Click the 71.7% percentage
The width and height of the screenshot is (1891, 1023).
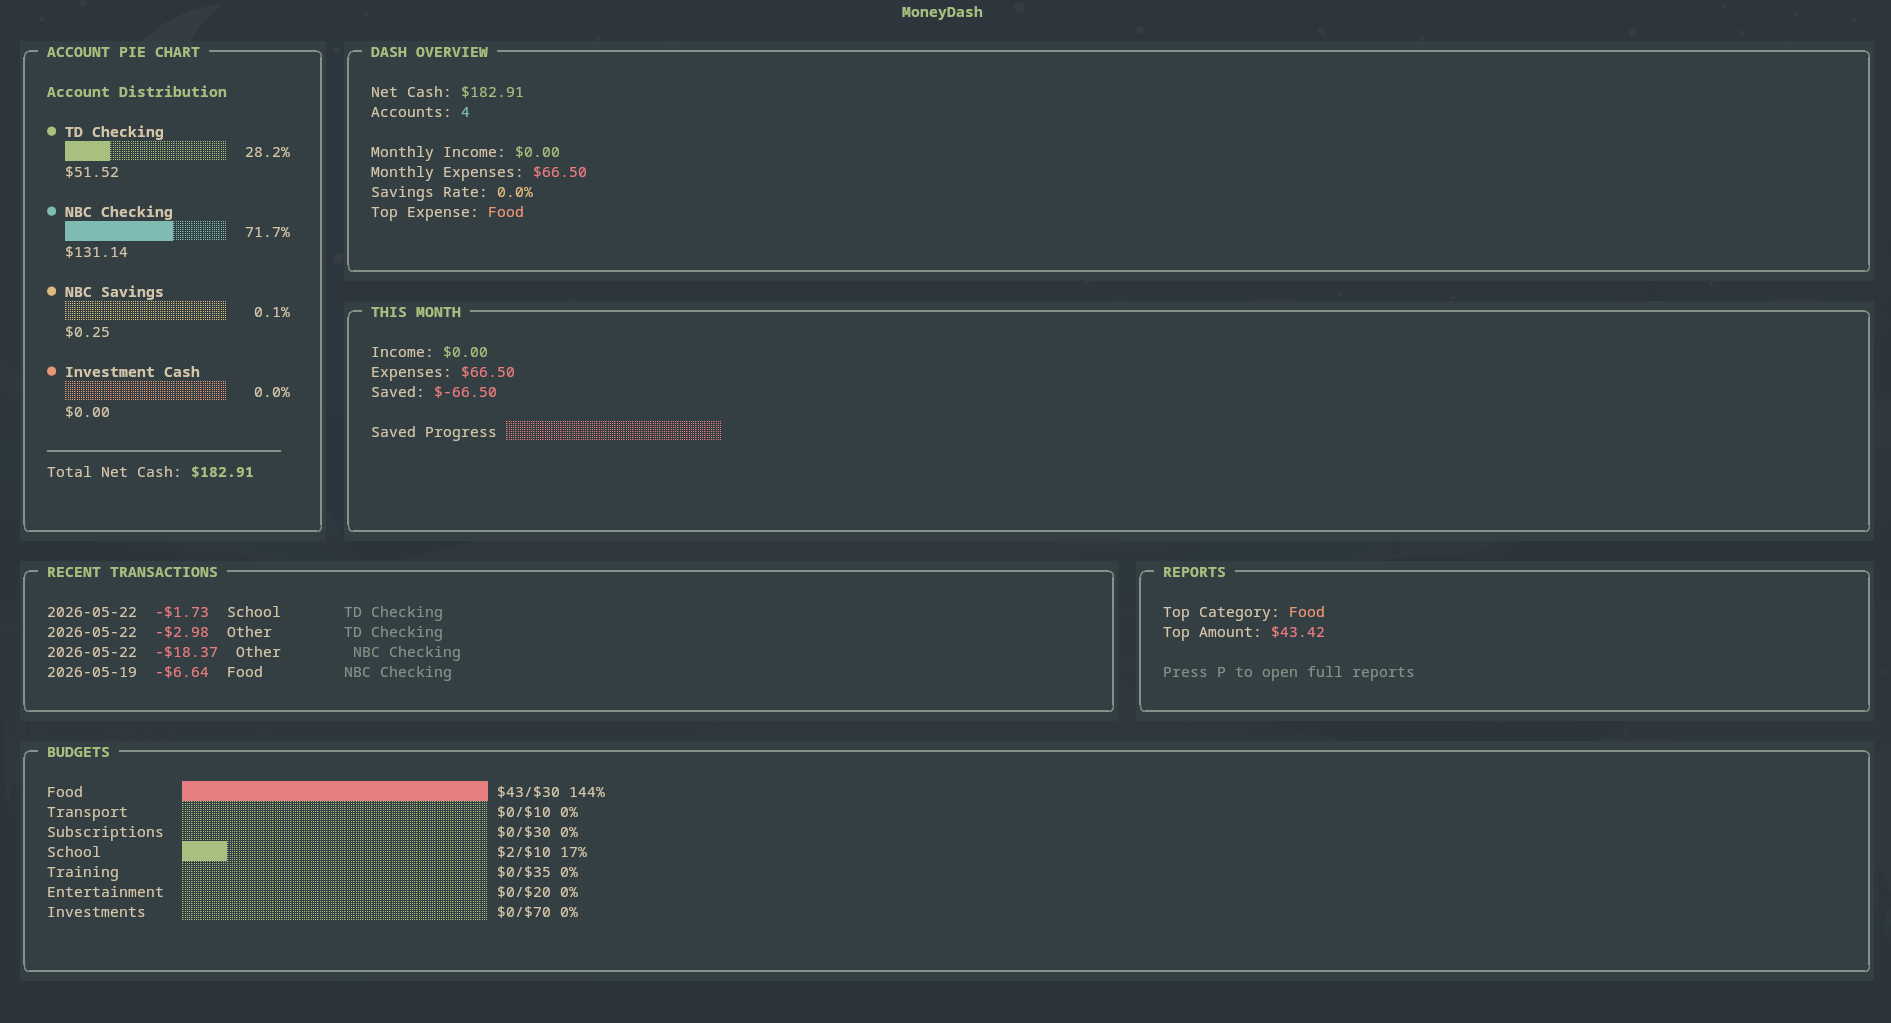click(x=267, y=232)
